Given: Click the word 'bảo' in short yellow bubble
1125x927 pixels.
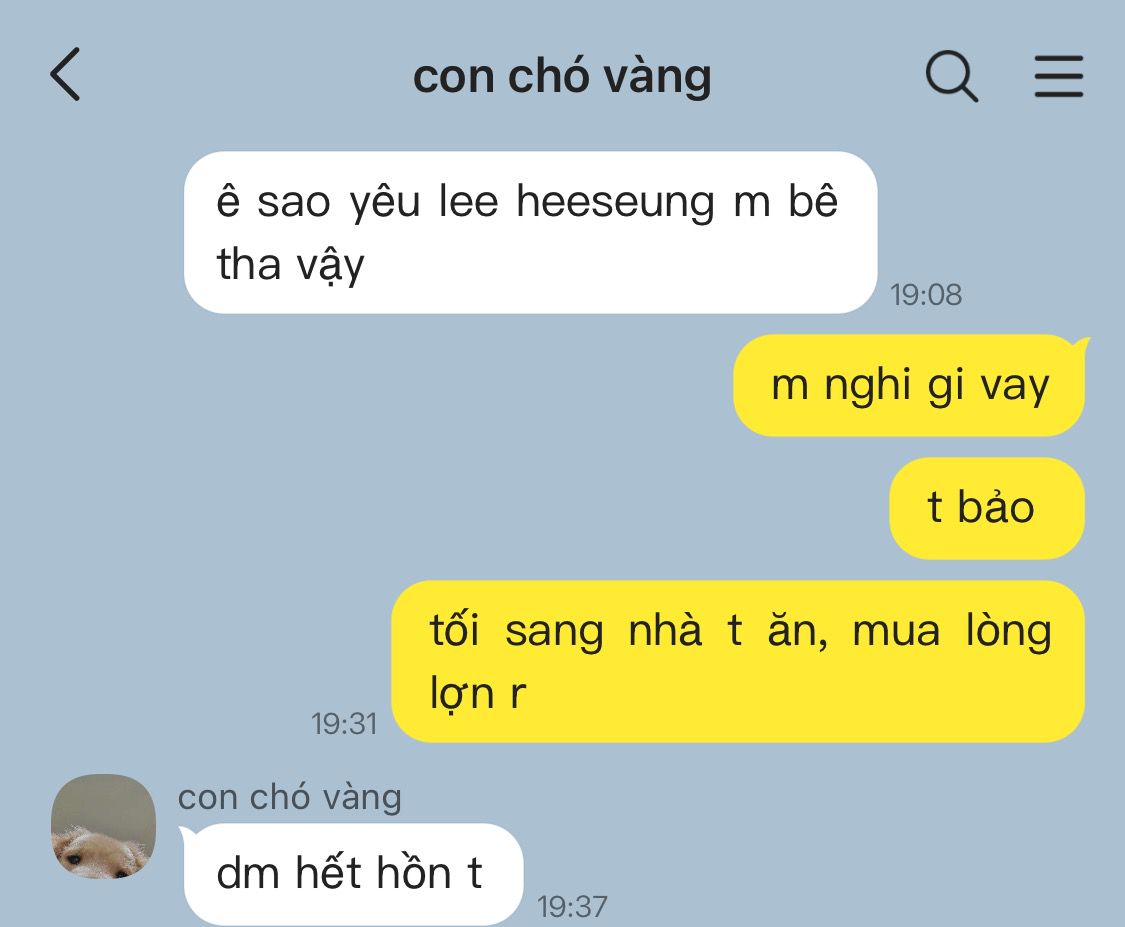Looking at the screenshot, I should [x=996, y=507].
